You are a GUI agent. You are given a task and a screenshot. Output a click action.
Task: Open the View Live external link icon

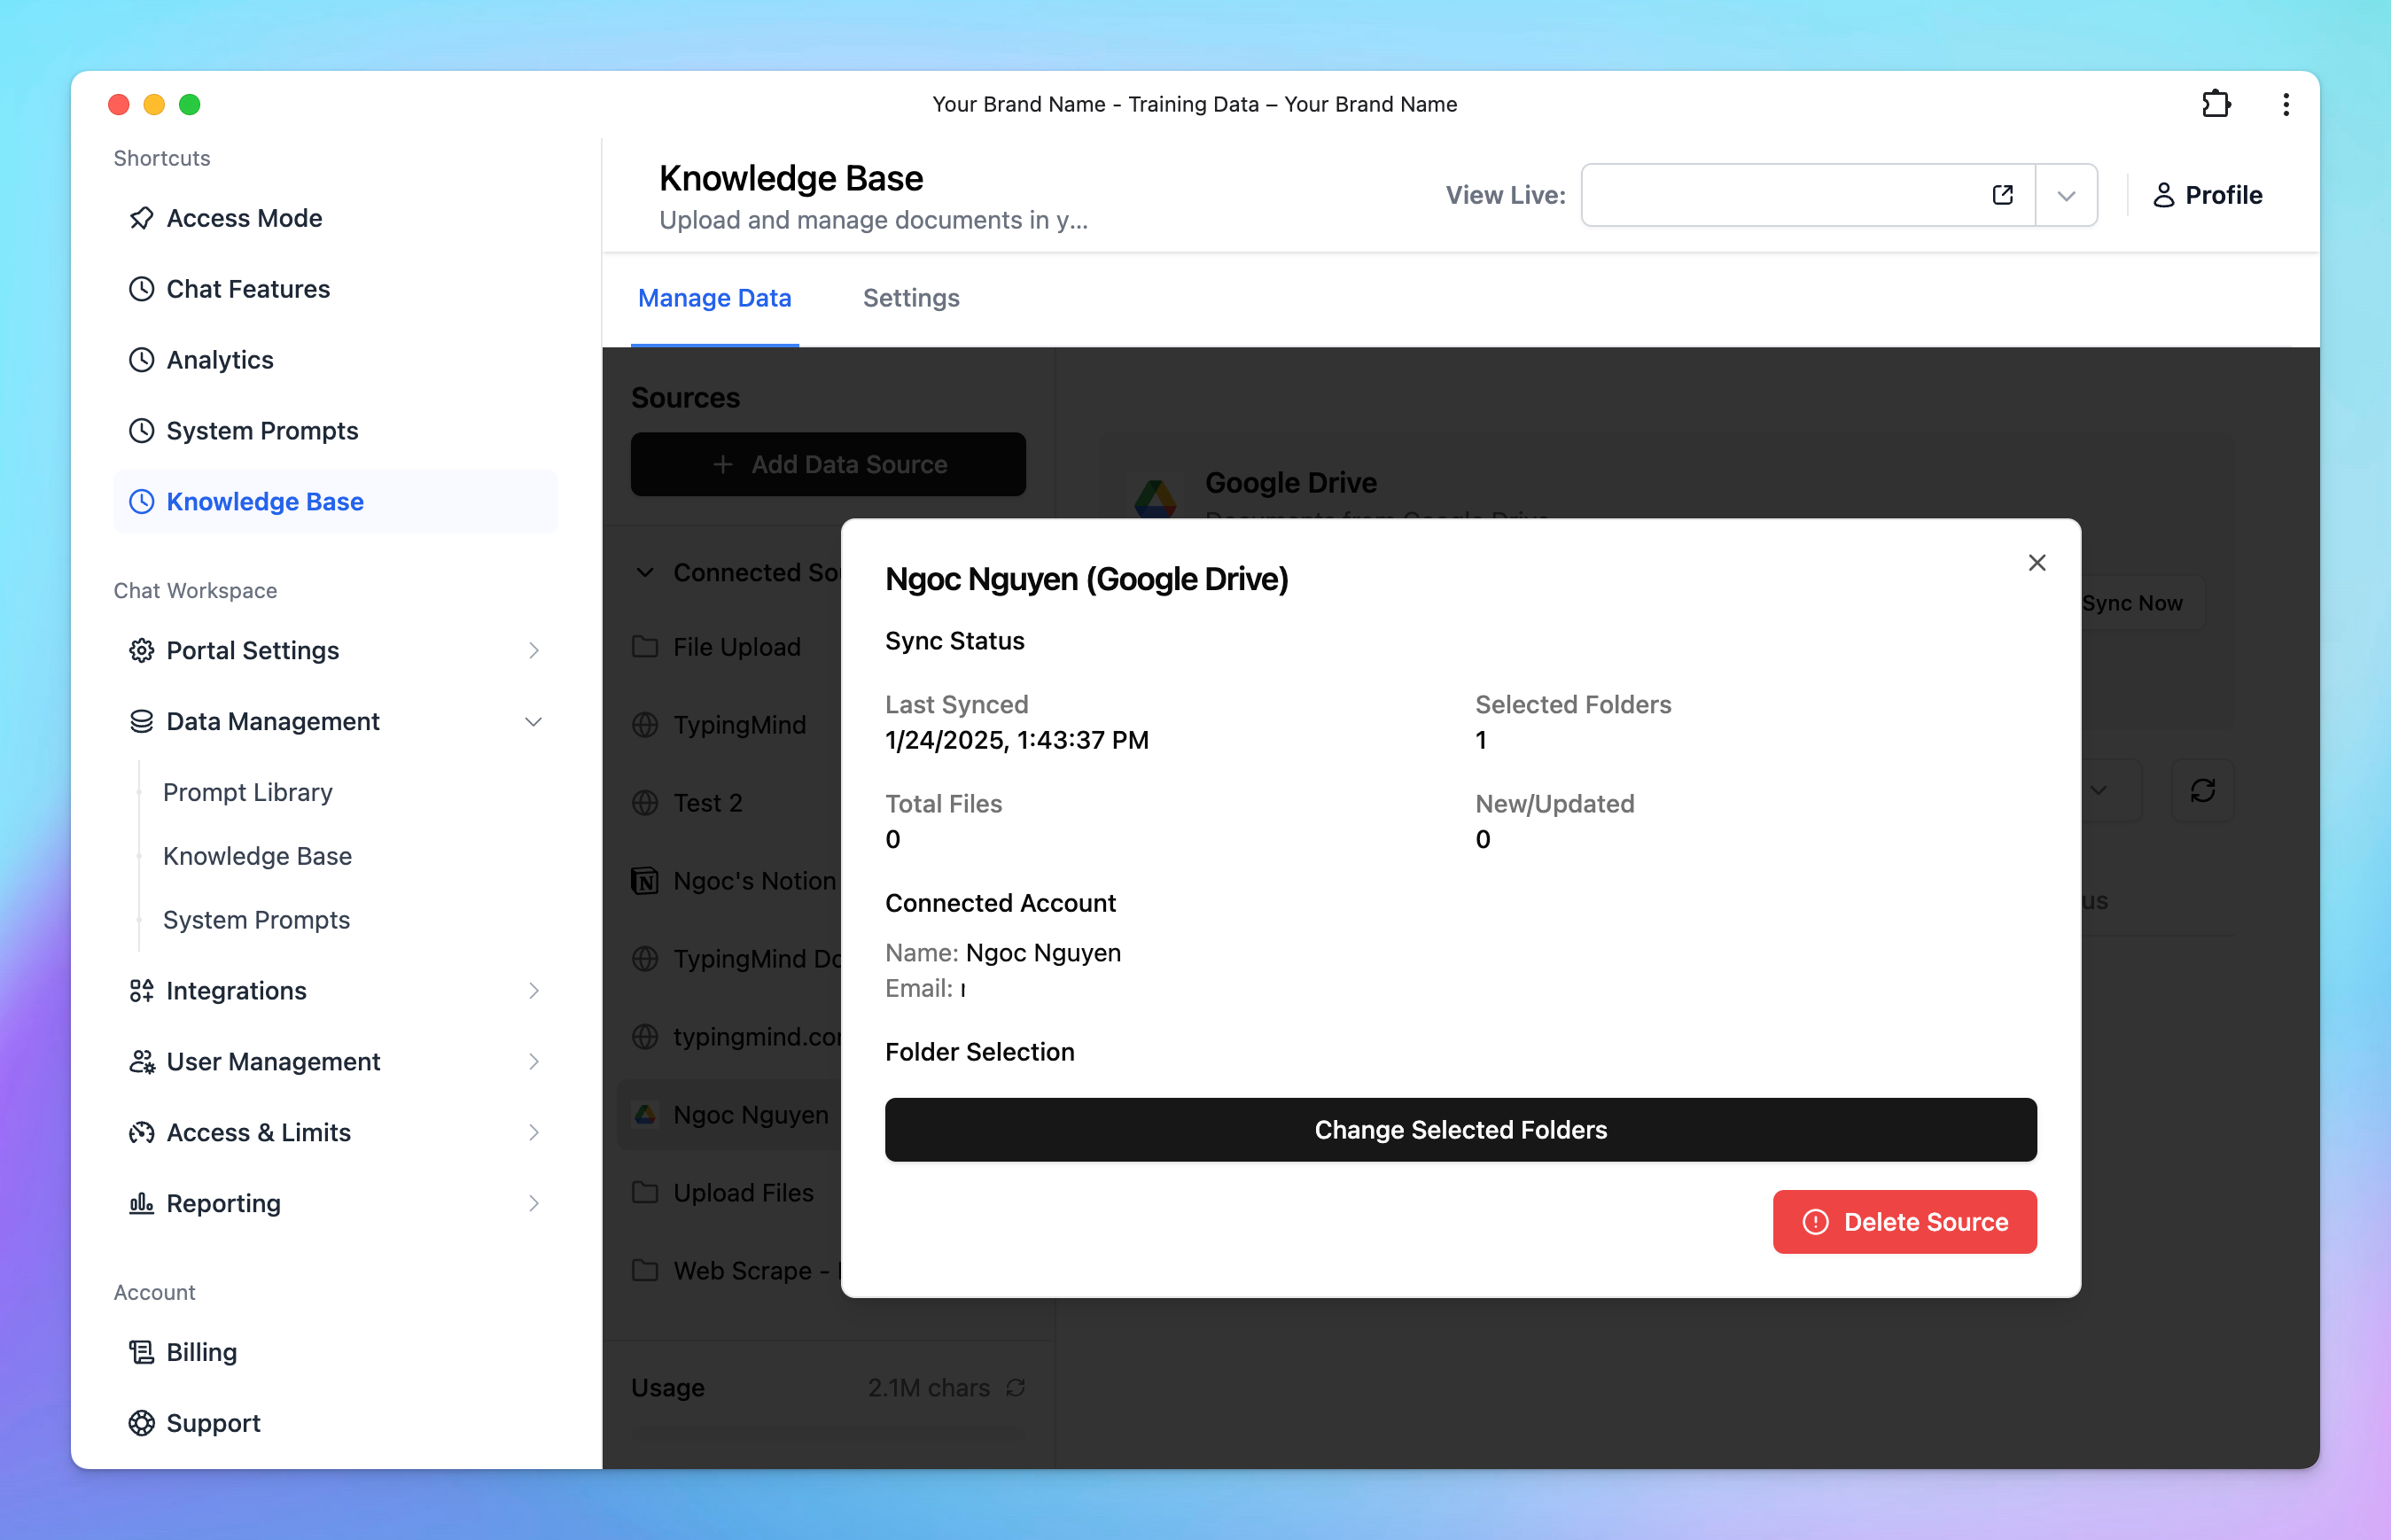click(2003, 195)
